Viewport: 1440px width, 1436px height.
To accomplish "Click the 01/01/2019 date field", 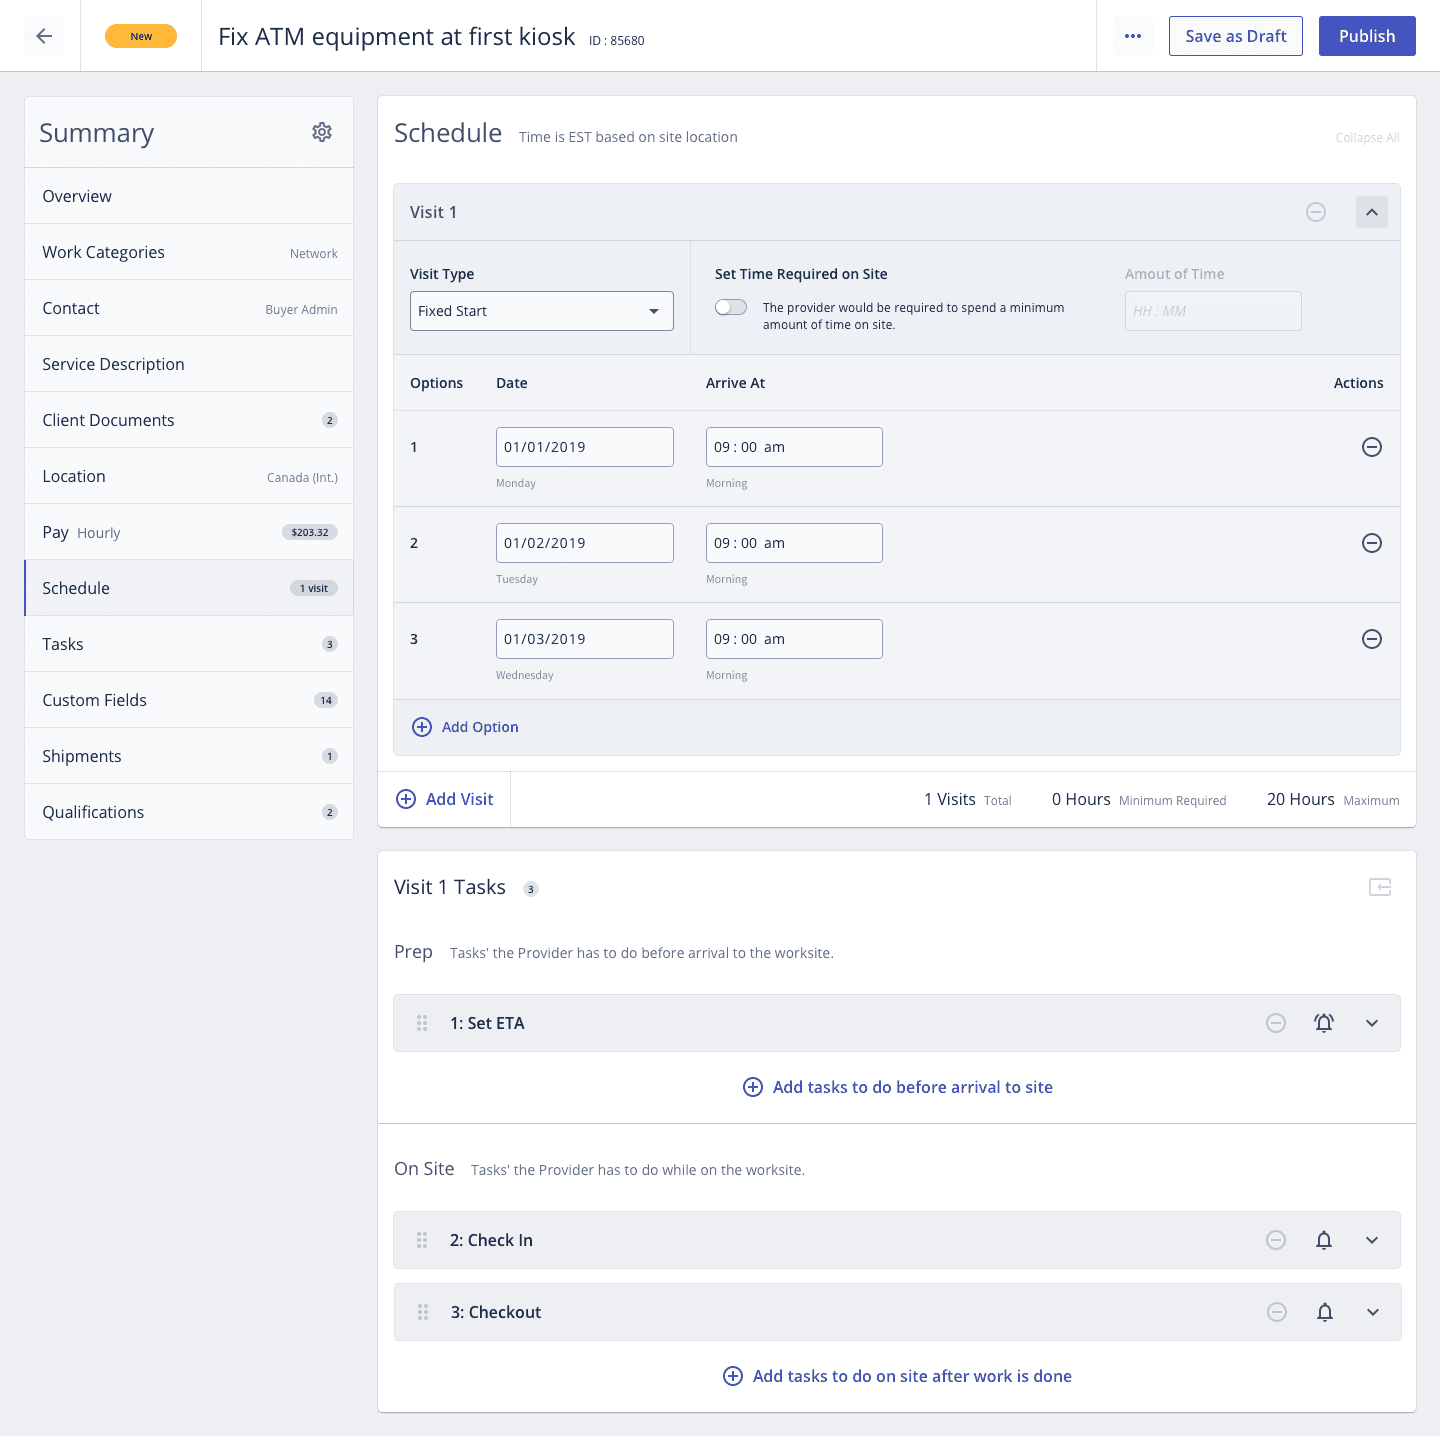I will 585,447.
